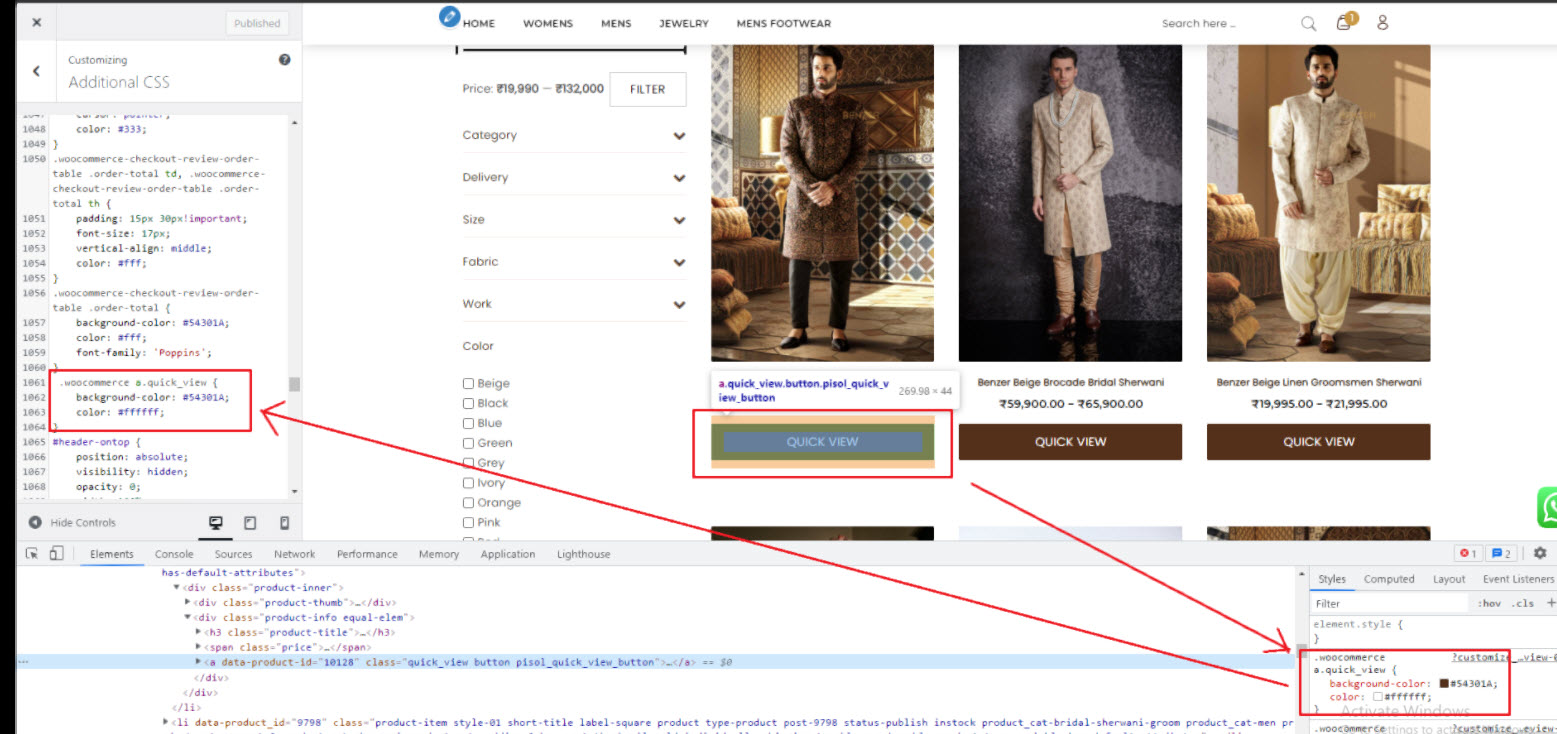Open the Layout styles tab
The height and width of the screenshot is (734, 1557).
tap(1448, 579)
